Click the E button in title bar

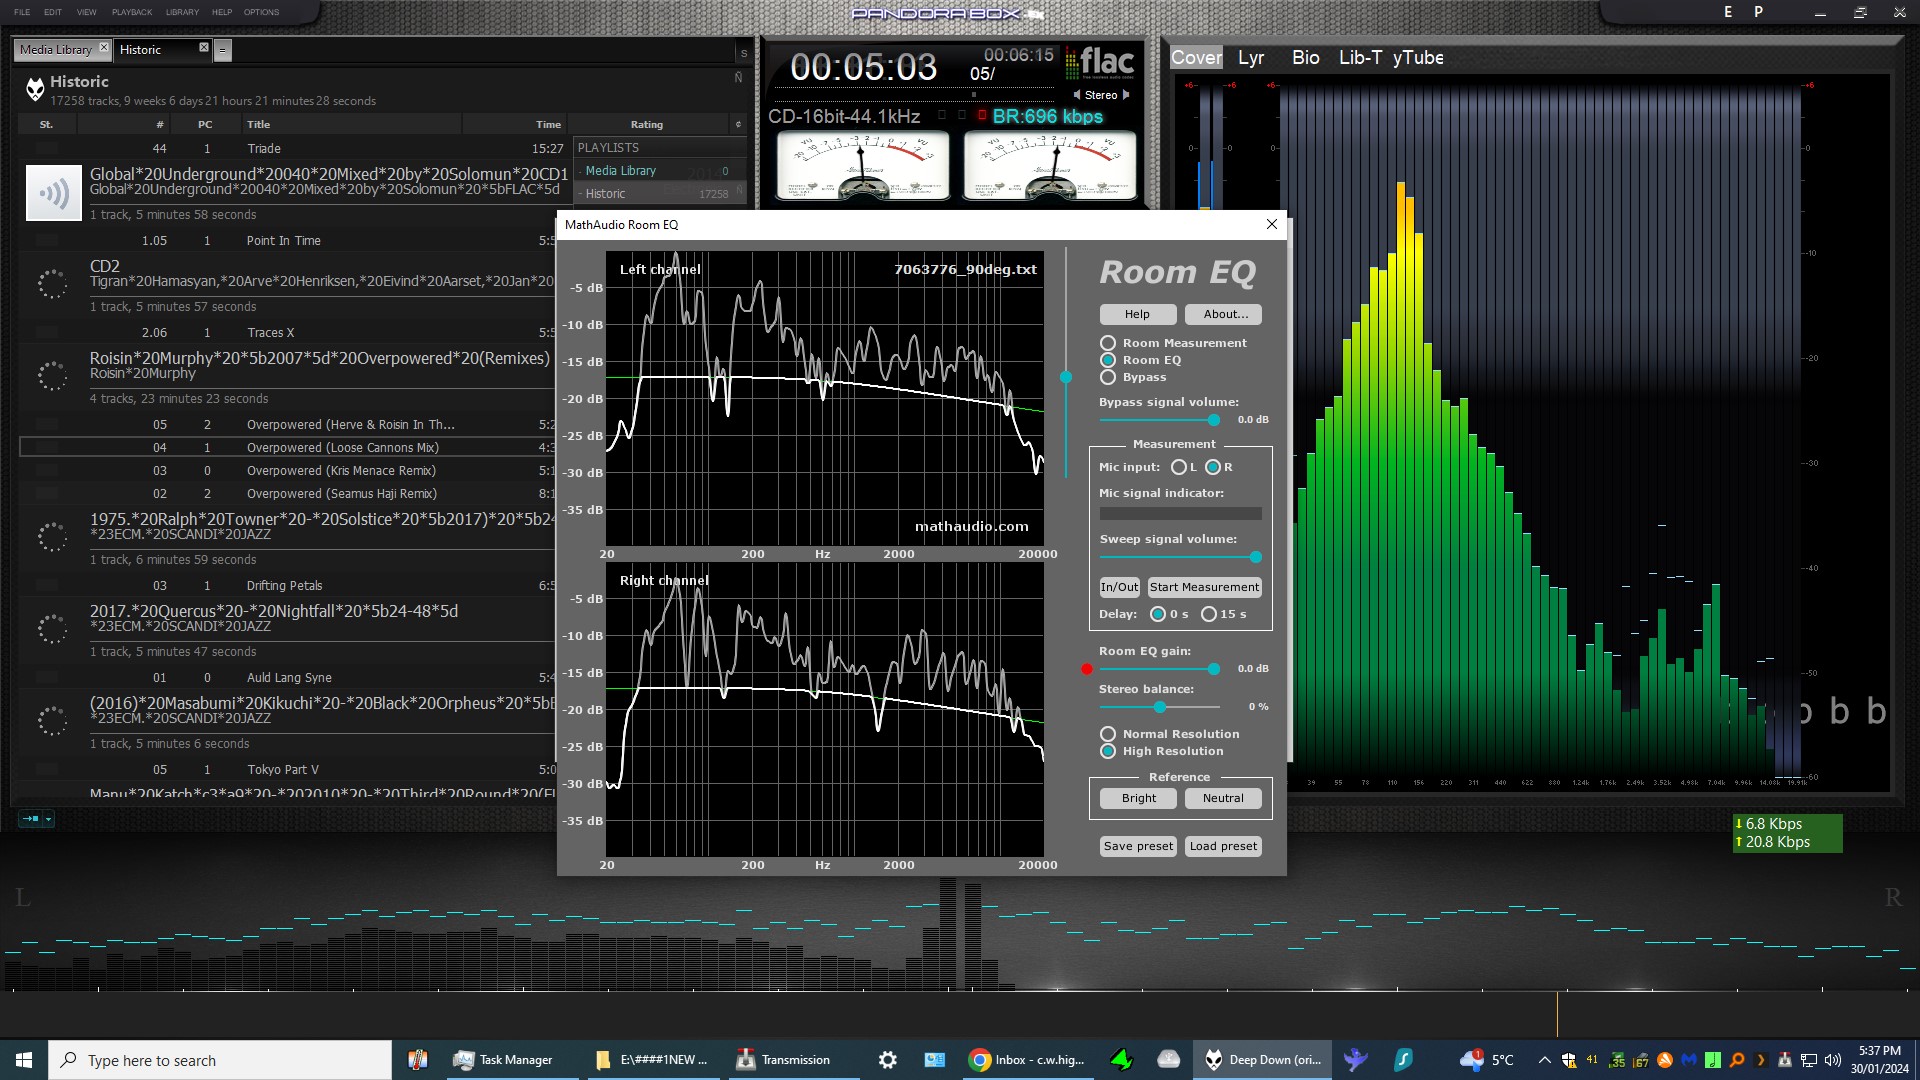(x=1727, y=12)
